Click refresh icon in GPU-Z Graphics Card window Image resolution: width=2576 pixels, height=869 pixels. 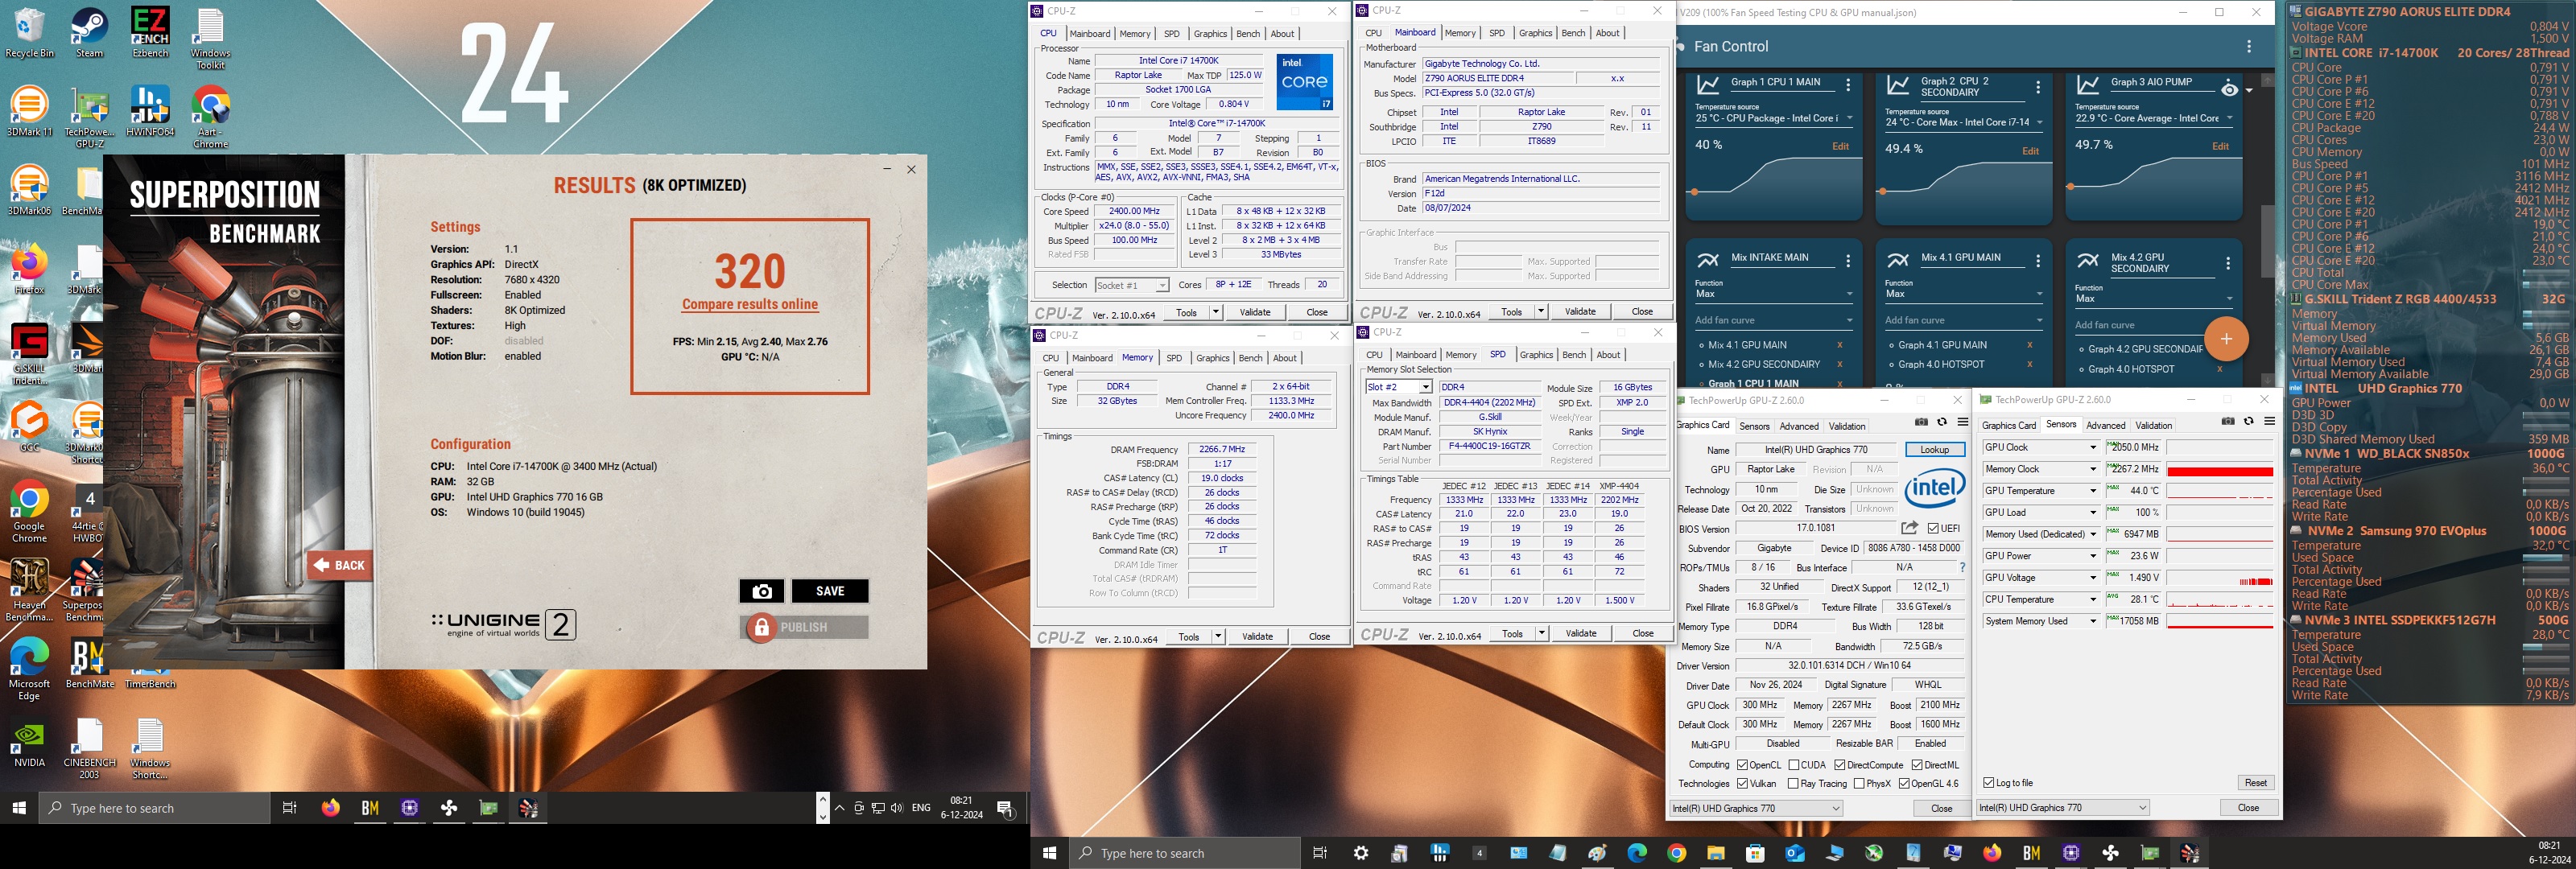[1942, 422]
